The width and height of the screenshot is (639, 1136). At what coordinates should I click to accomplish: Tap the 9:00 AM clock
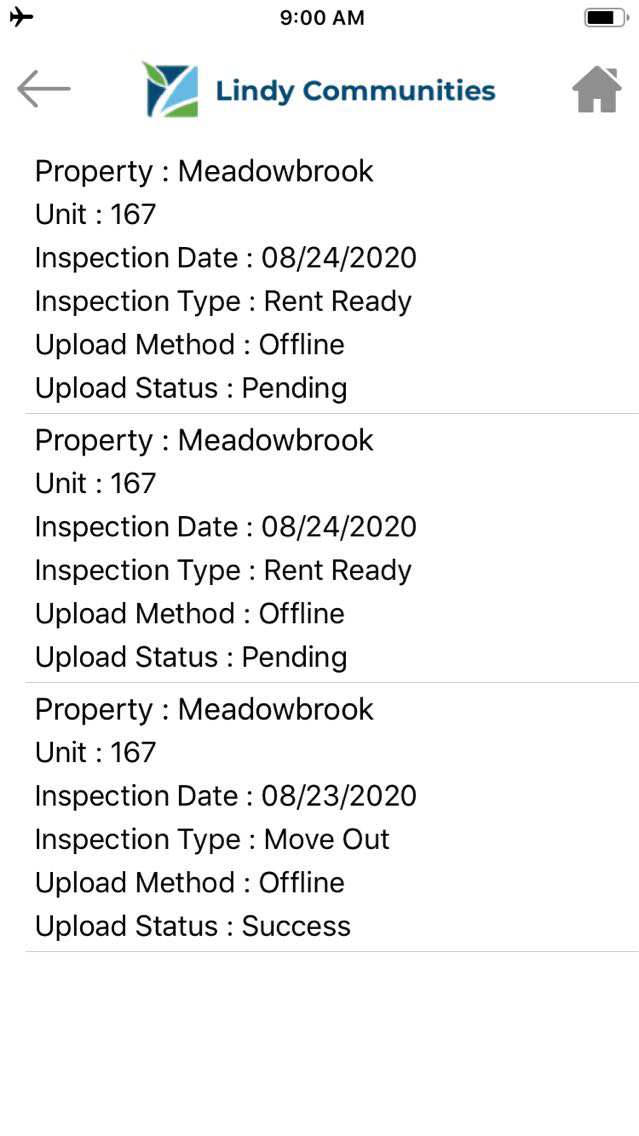coord(322,17)
